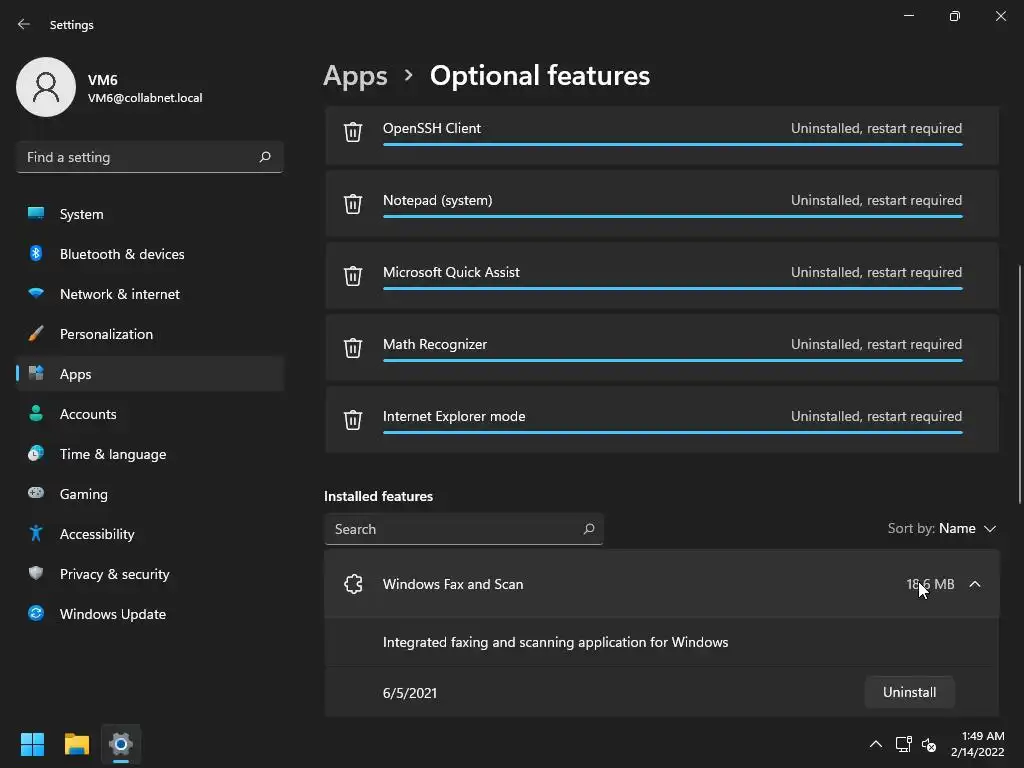Click the Internet Explorer mode progress bar
Image resolution: width=1024 pixels, height=768 pixels.
(672, 433)
